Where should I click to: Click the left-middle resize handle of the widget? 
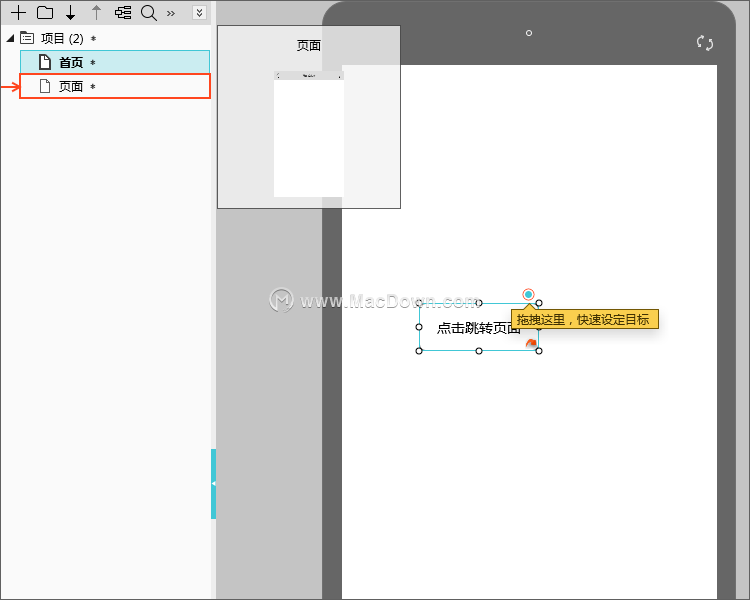(x=419, y=327)
